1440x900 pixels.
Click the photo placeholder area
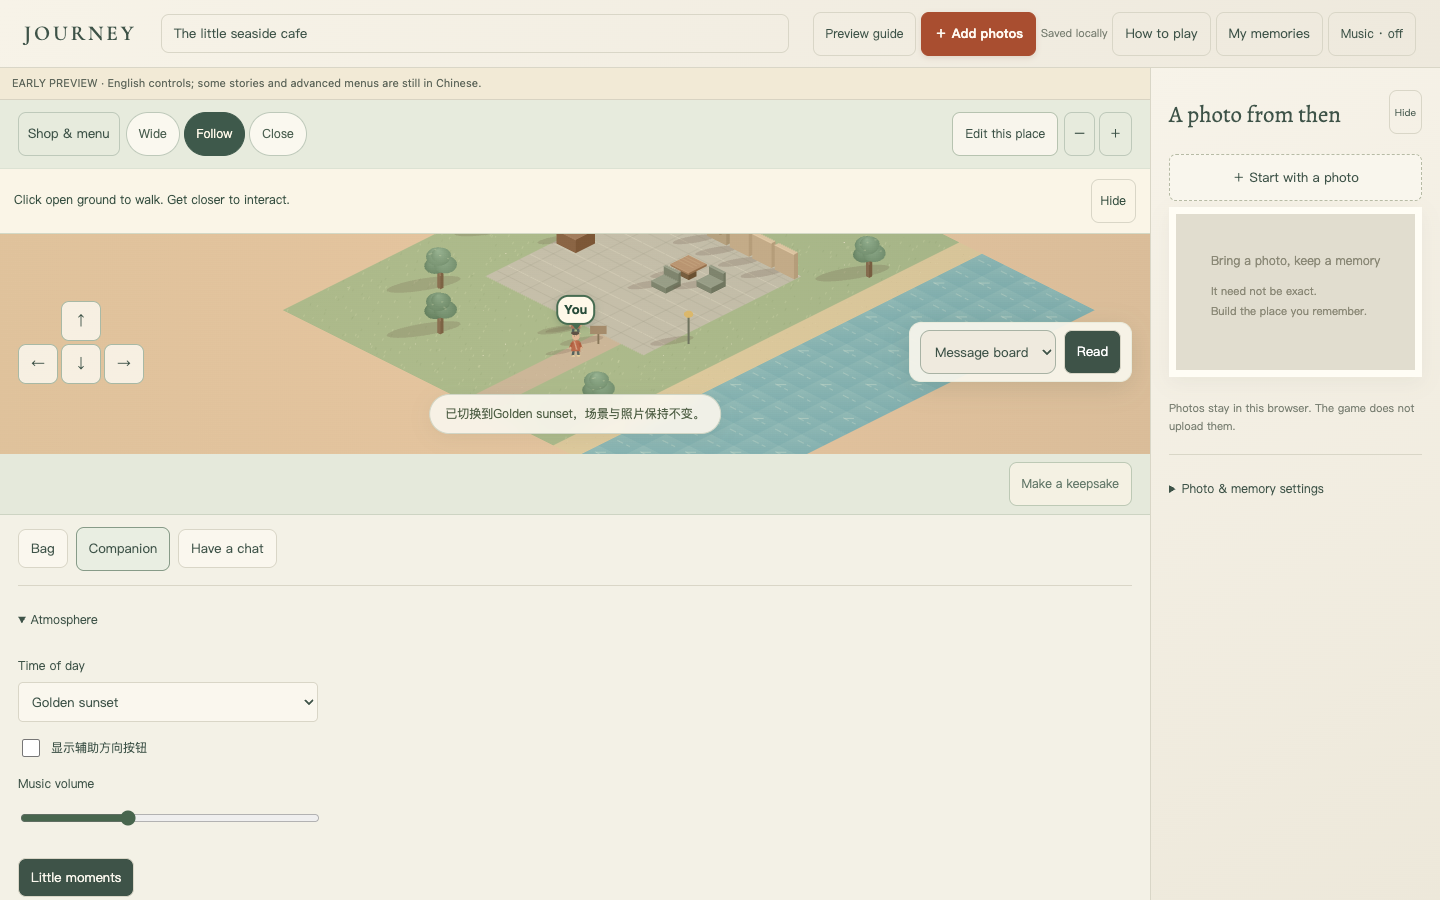(1295, 292)
